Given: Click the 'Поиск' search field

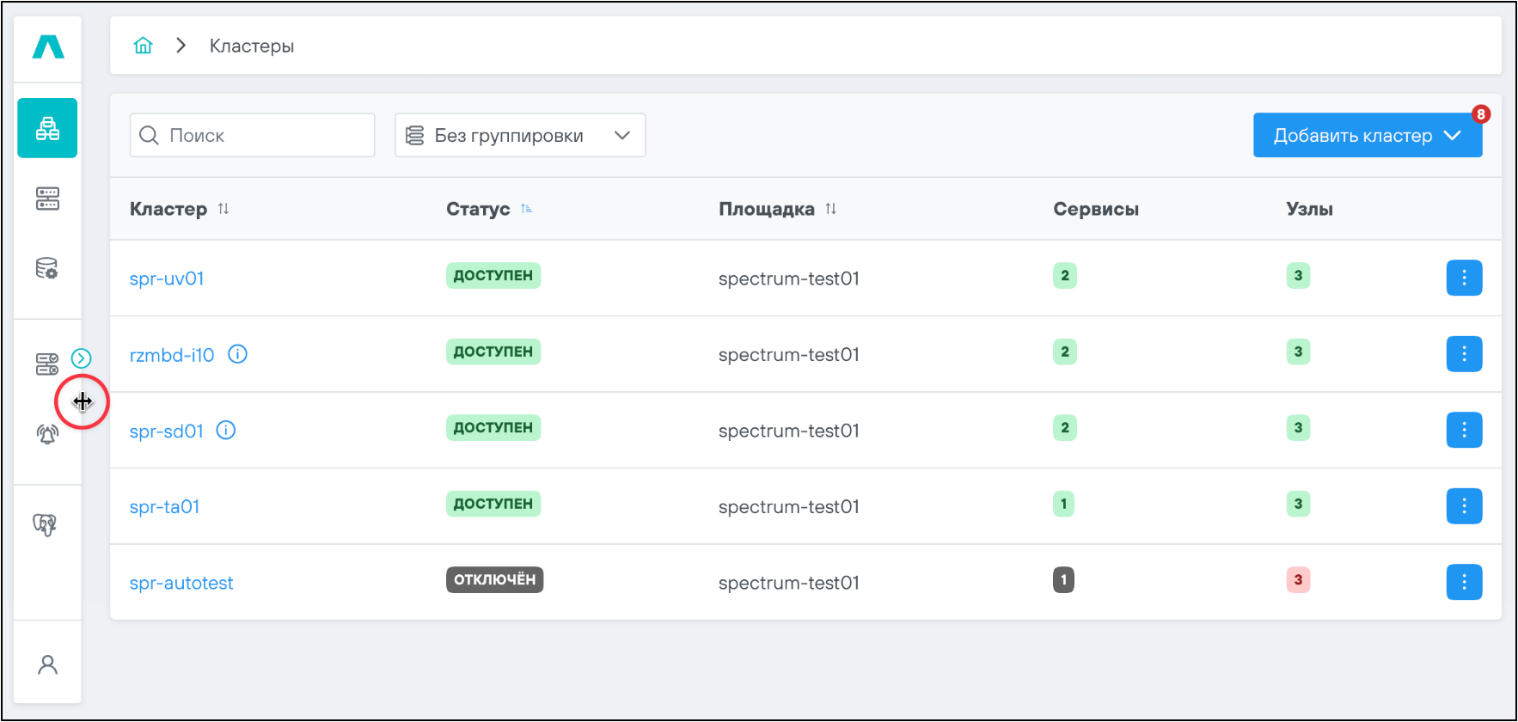Looking at the screenshot, I should point(262,135).
